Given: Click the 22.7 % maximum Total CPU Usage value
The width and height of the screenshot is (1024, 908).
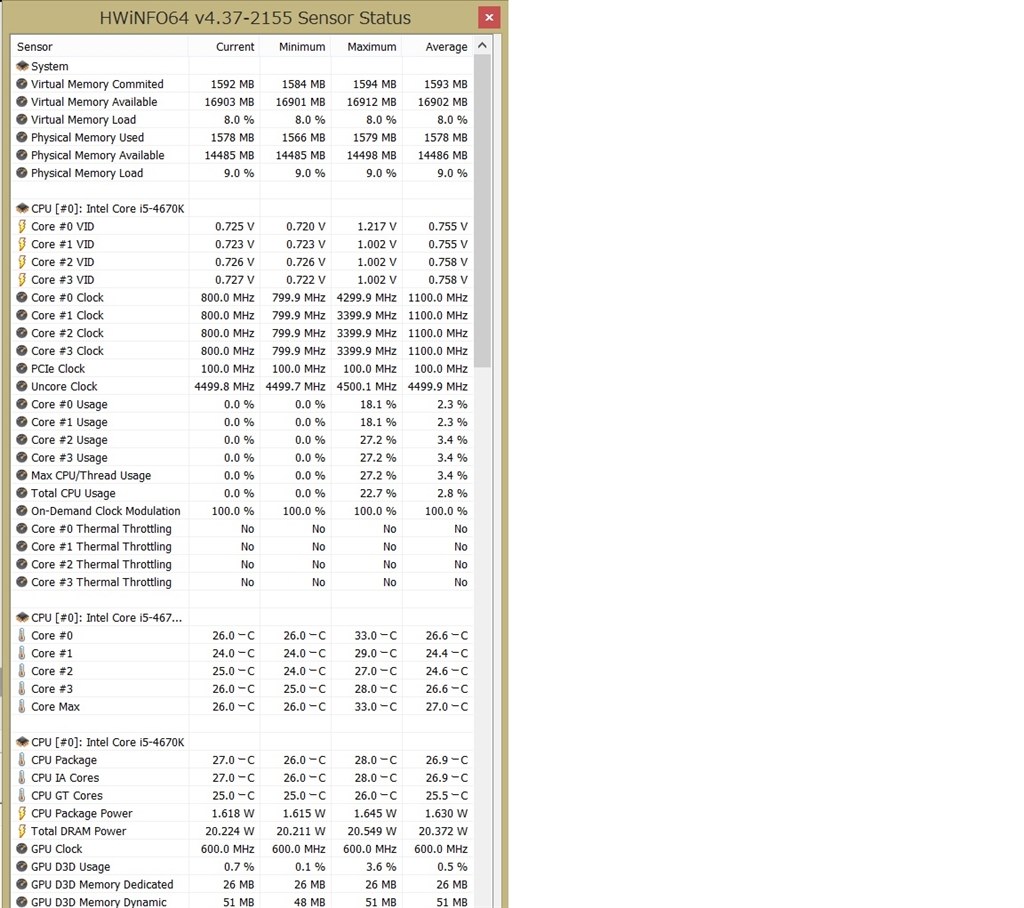Looking at the screenshot, I should pos(377,493).
